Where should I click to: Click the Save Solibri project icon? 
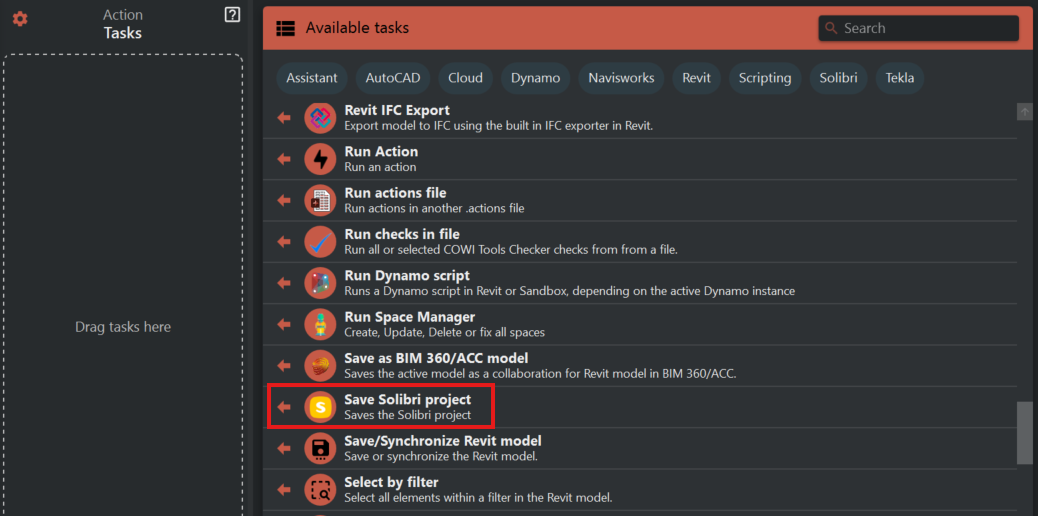(320, 407)
